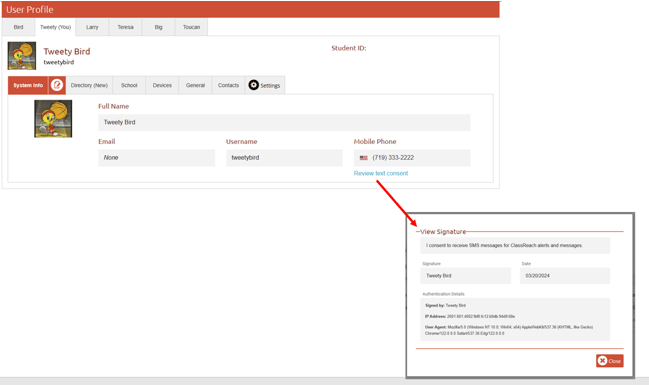Select the Teresa user tab
The height and width of the screenshot is (385, 649).
[x=125, y=27]
